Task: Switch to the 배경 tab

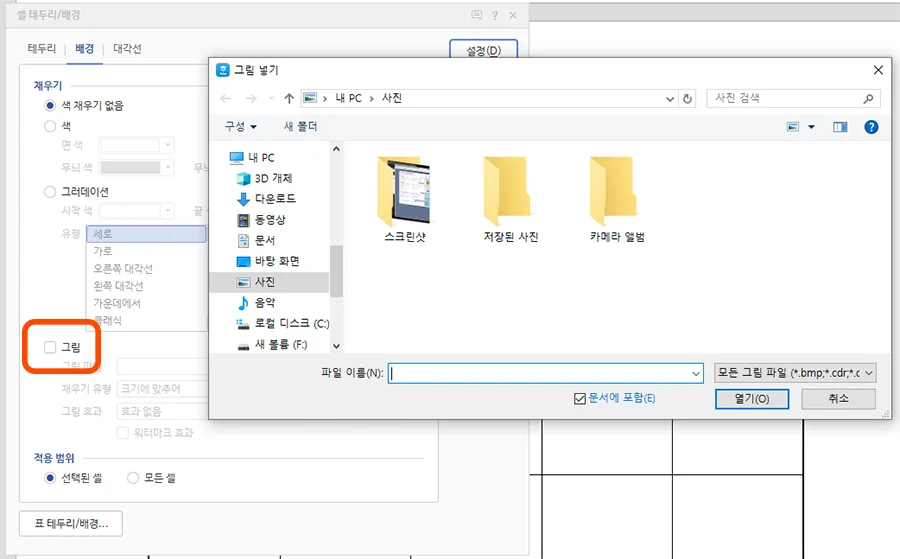Action: point(84,49)
